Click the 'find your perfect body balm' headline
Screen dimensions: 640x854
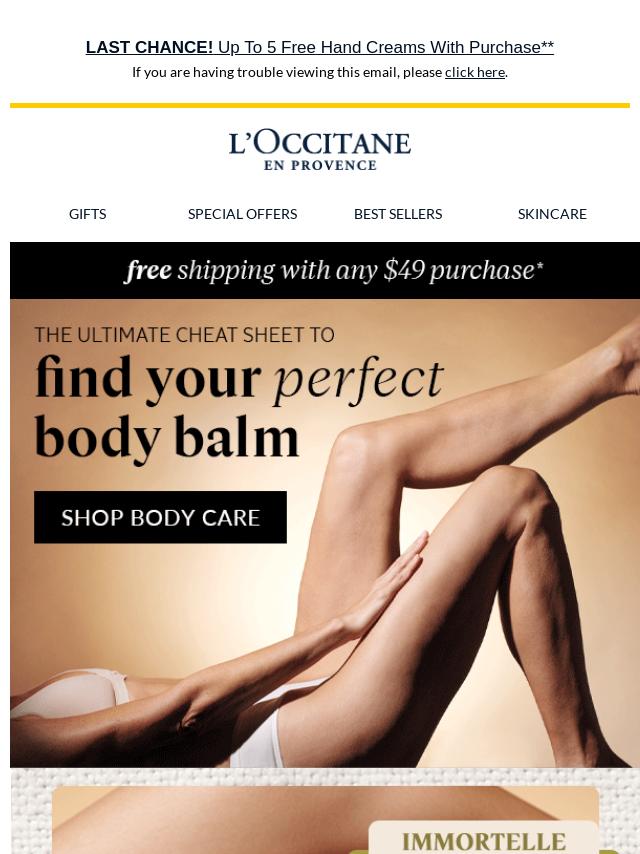[x=240, y=407]
